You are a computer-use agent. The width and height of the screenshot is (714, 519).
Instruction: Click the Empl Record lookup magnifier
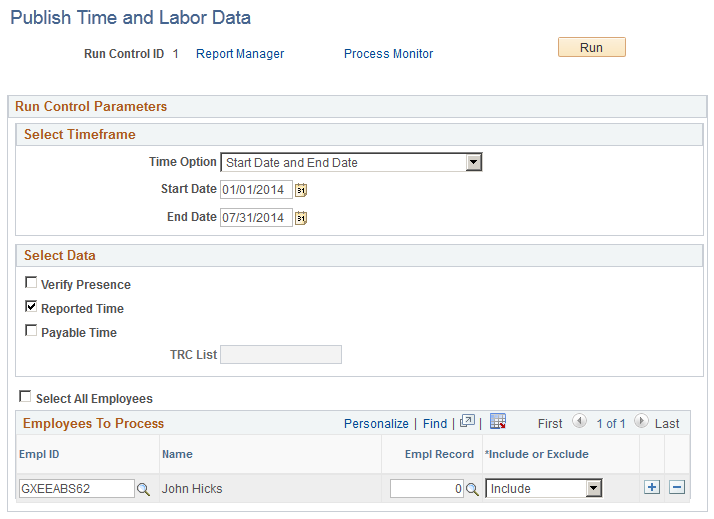click(x=473, y=489)
